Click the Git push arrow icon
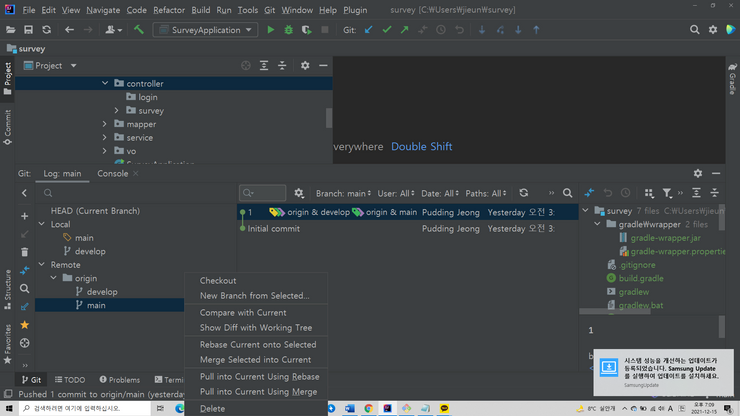740x416 pixels. [404, 30]
